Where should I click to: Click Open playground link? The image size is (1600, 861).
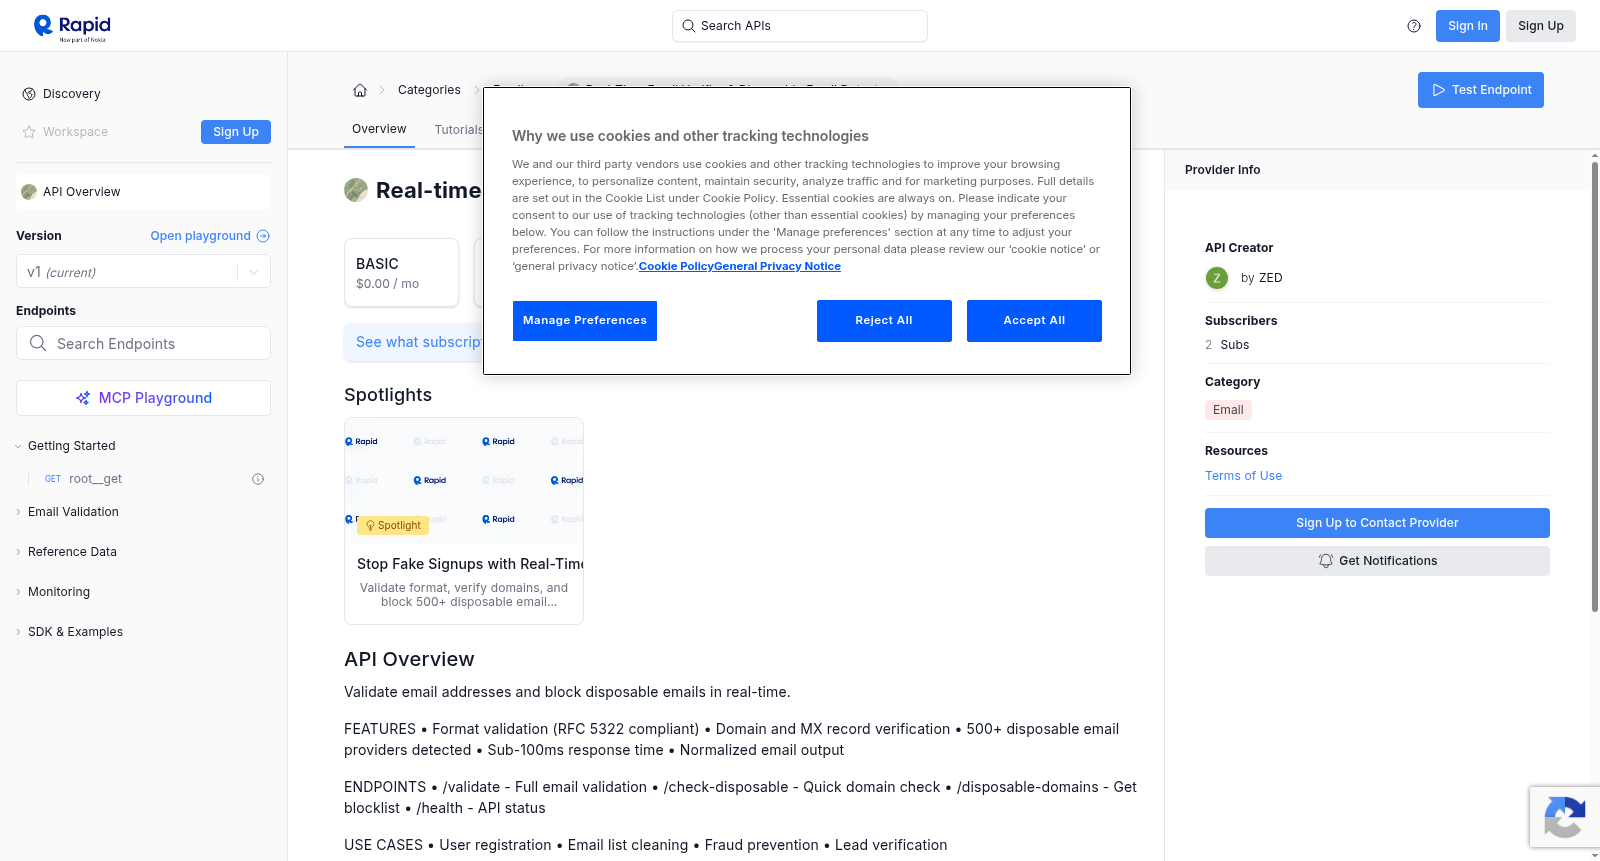pyautogui.click(x=200, y=236)
